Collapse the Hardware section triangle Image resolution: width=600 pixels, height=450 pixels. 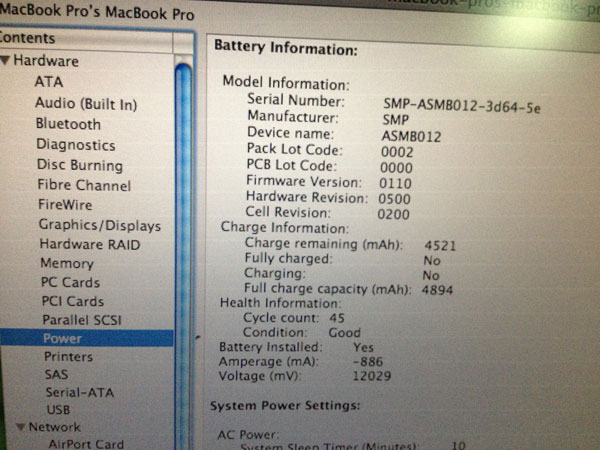point(6,61)
